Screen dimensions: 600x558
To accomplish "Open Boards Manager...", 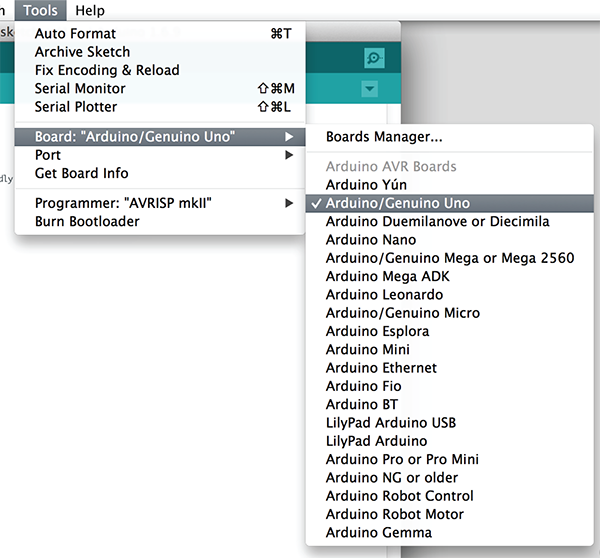I will 450,137.
